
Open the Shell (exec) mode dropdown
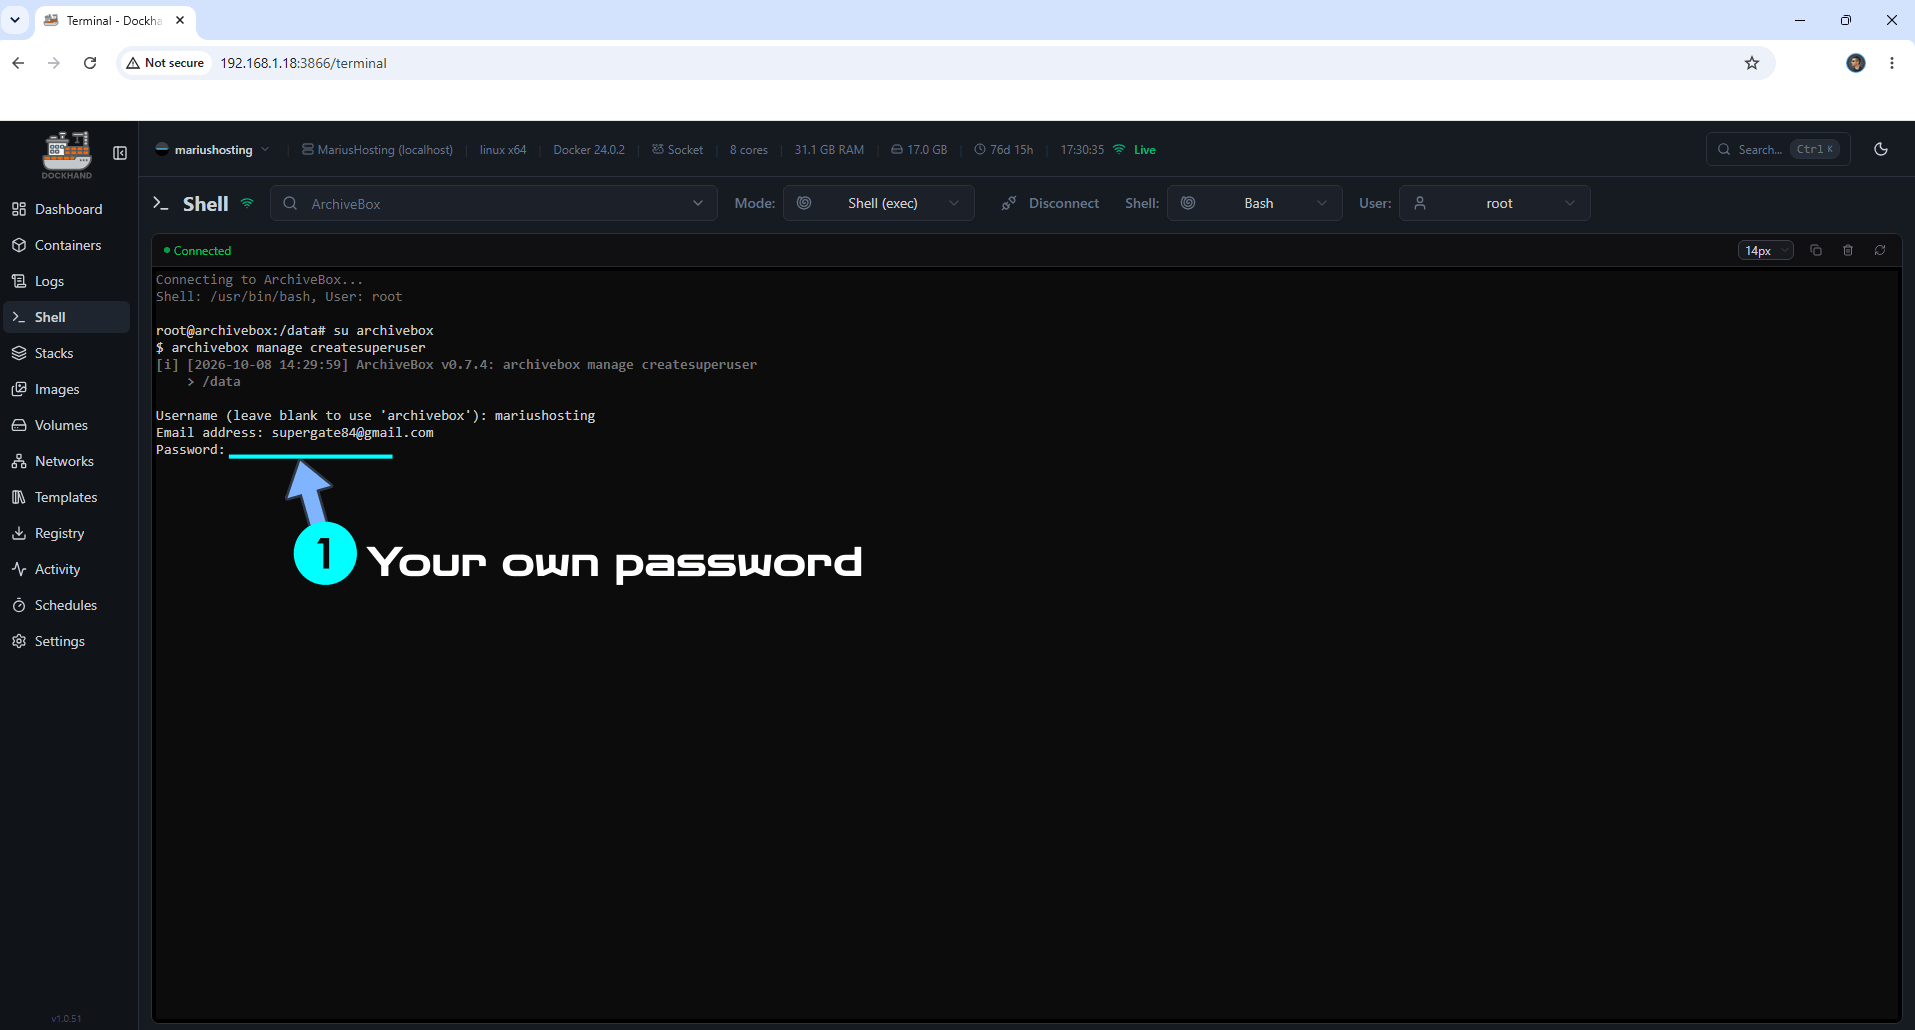878,203
